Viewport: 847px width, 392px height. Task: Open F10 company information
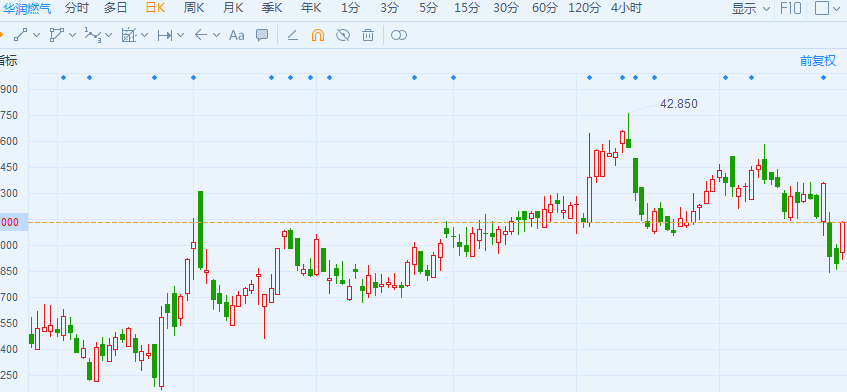tap(791, 9)
